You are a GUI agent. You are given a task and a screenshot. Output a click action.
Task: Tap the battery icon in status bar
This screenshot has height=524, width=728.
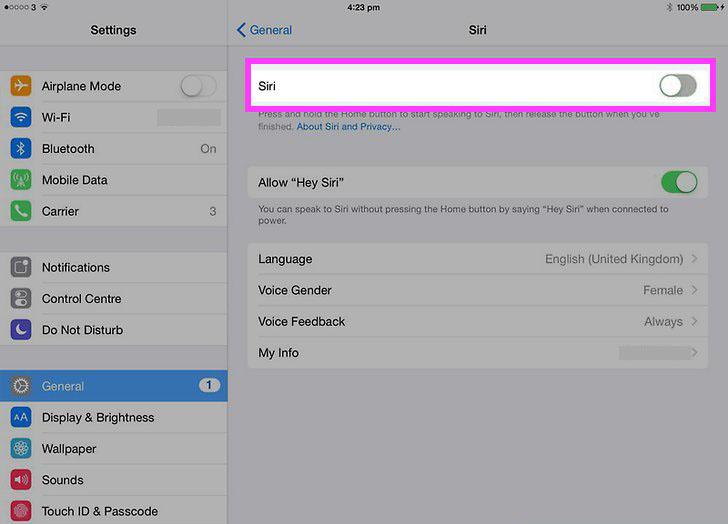coord(712,7)
